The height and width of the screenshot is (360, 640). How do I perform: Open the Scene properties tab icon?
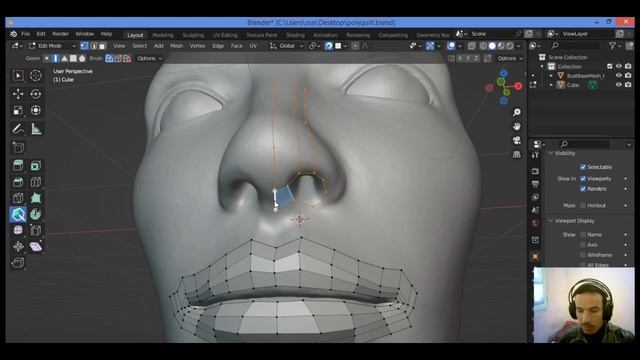535,210
